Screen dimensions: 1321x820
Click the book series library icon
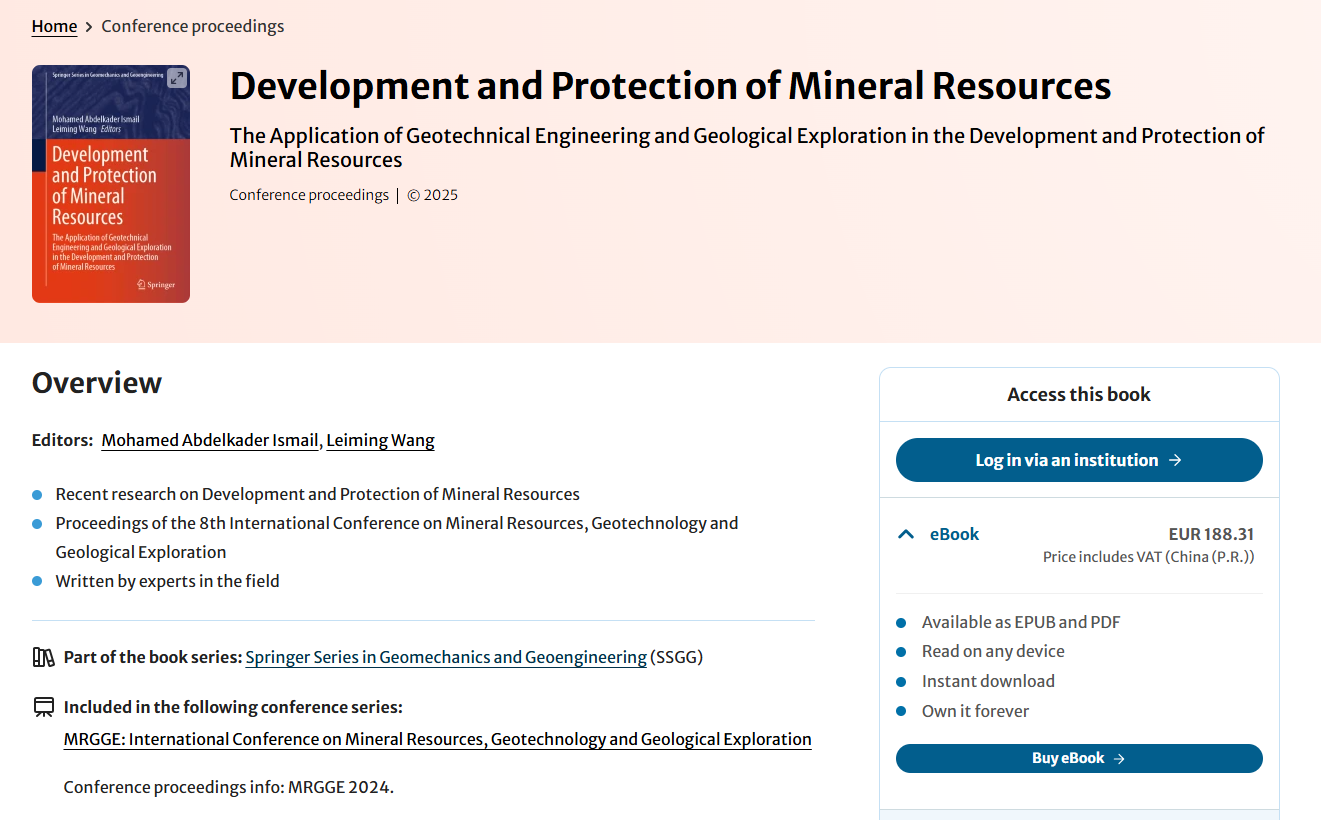(43, 657)
